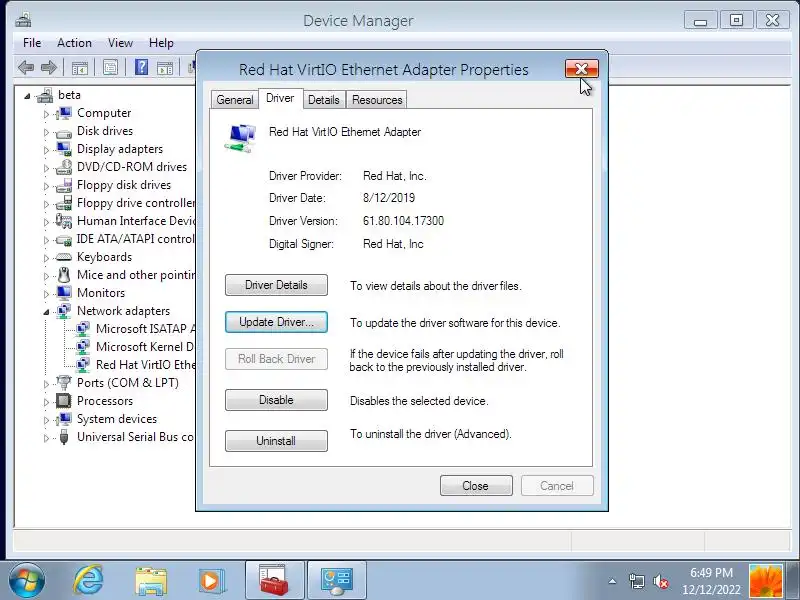The image size is (800, 600).
Task: Switch to the Resources tab
Action: [x=377, y=99]
